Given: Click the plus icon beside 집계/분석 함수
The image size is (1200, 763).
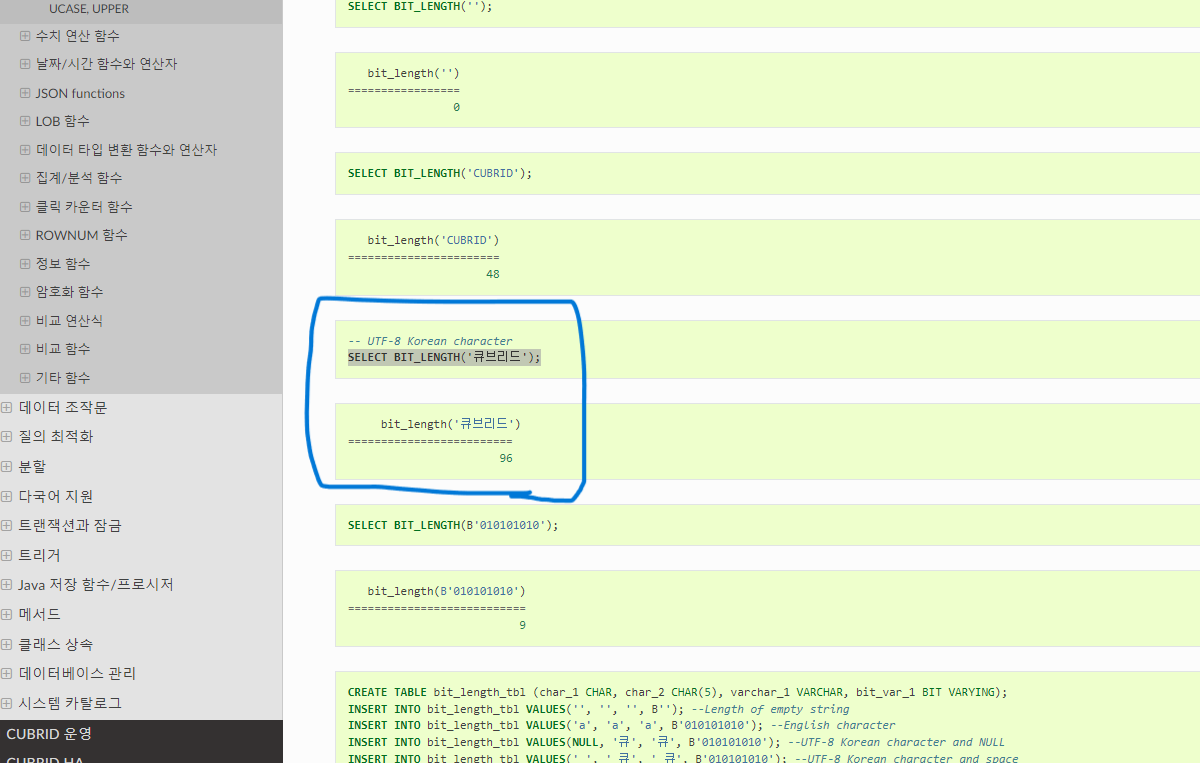Looking at the screenshot, I should 25,178.
